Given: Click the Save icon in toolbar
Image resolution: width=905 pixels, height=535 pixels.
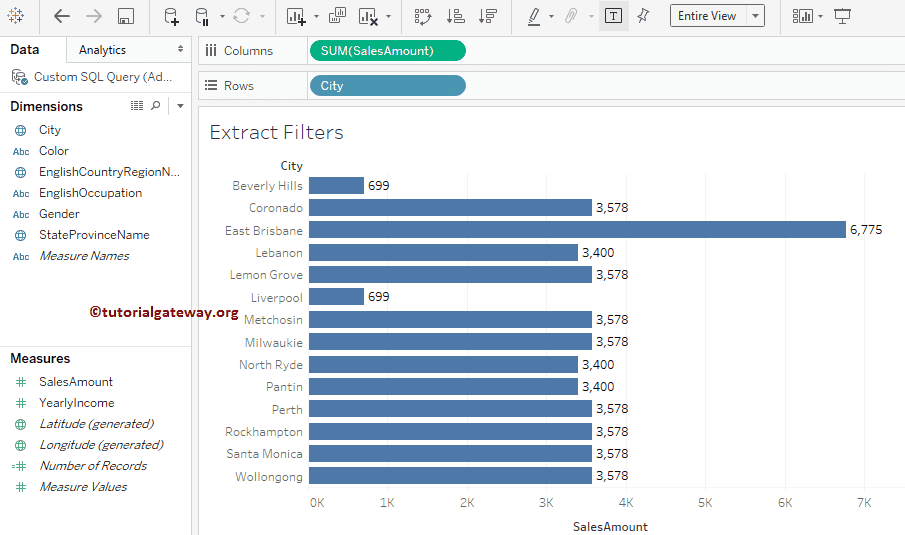Looking at the screenshot, I should (x=126, y=16).
